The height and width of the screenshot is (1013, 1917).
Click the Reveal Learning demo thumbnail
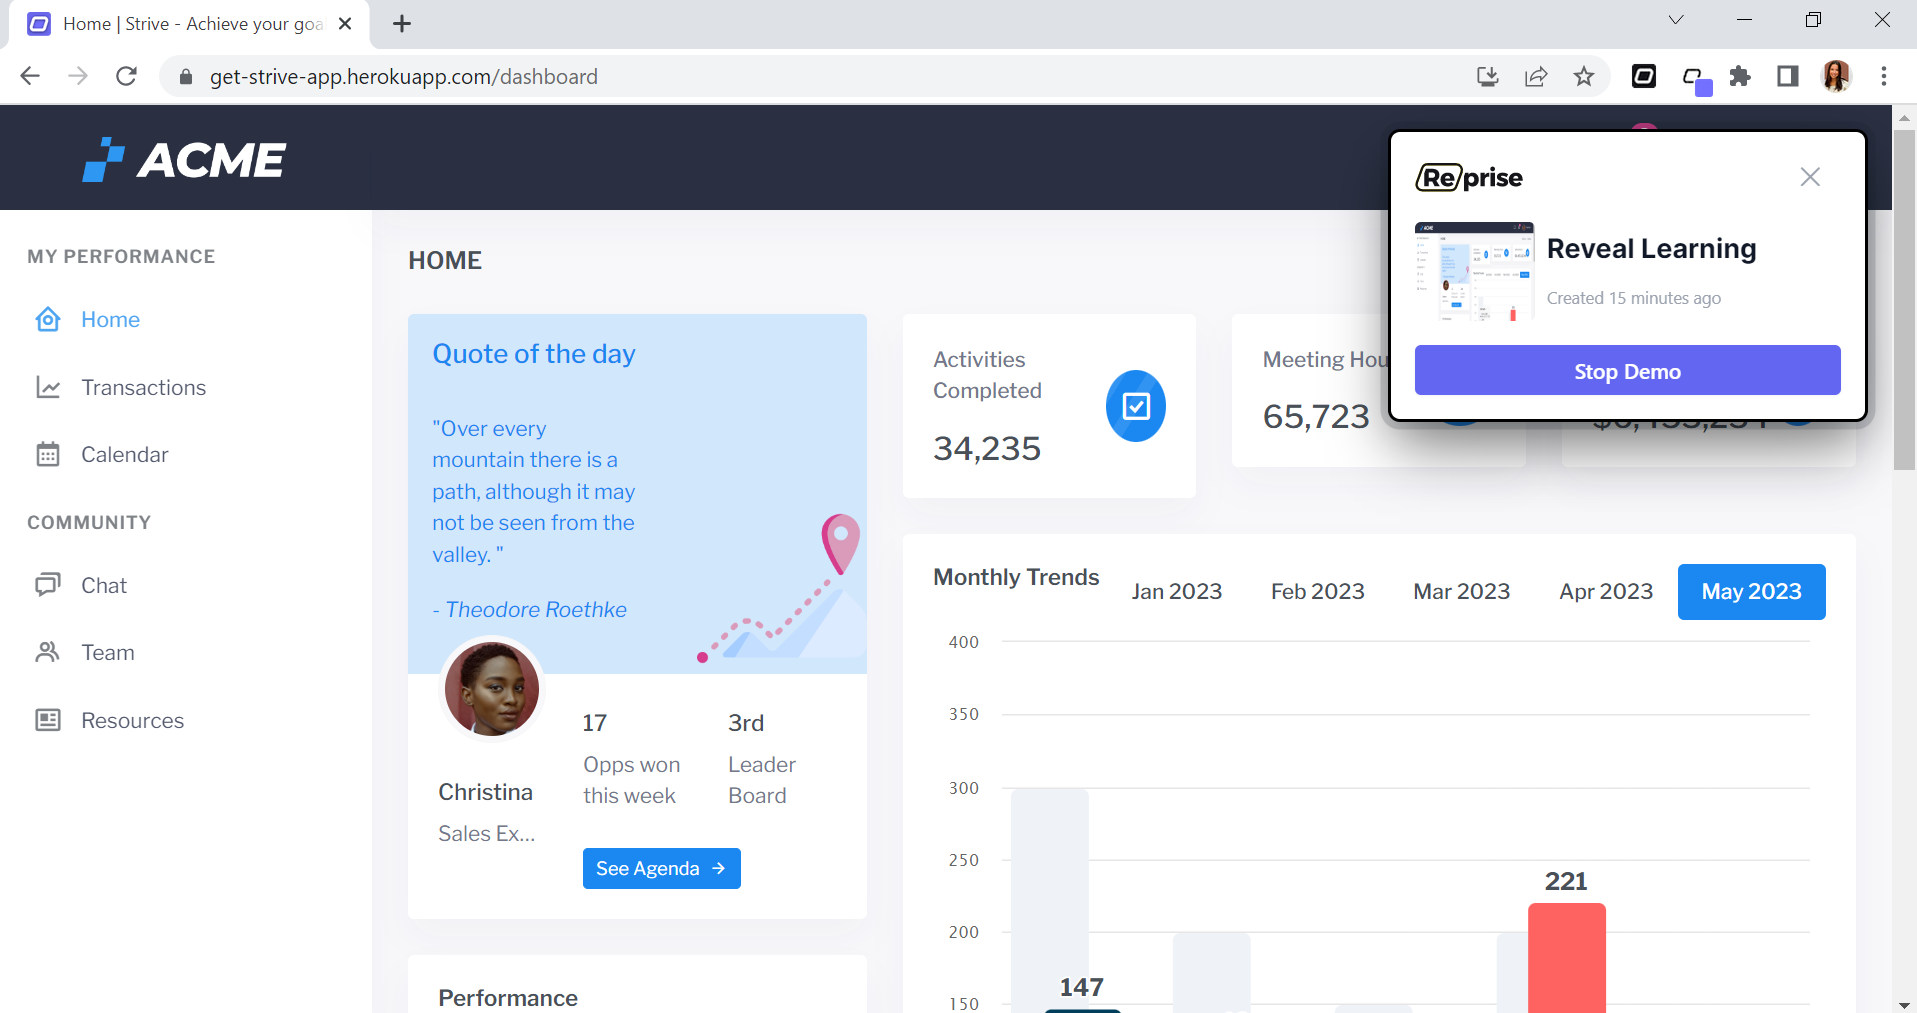[x=1474, y=271]
